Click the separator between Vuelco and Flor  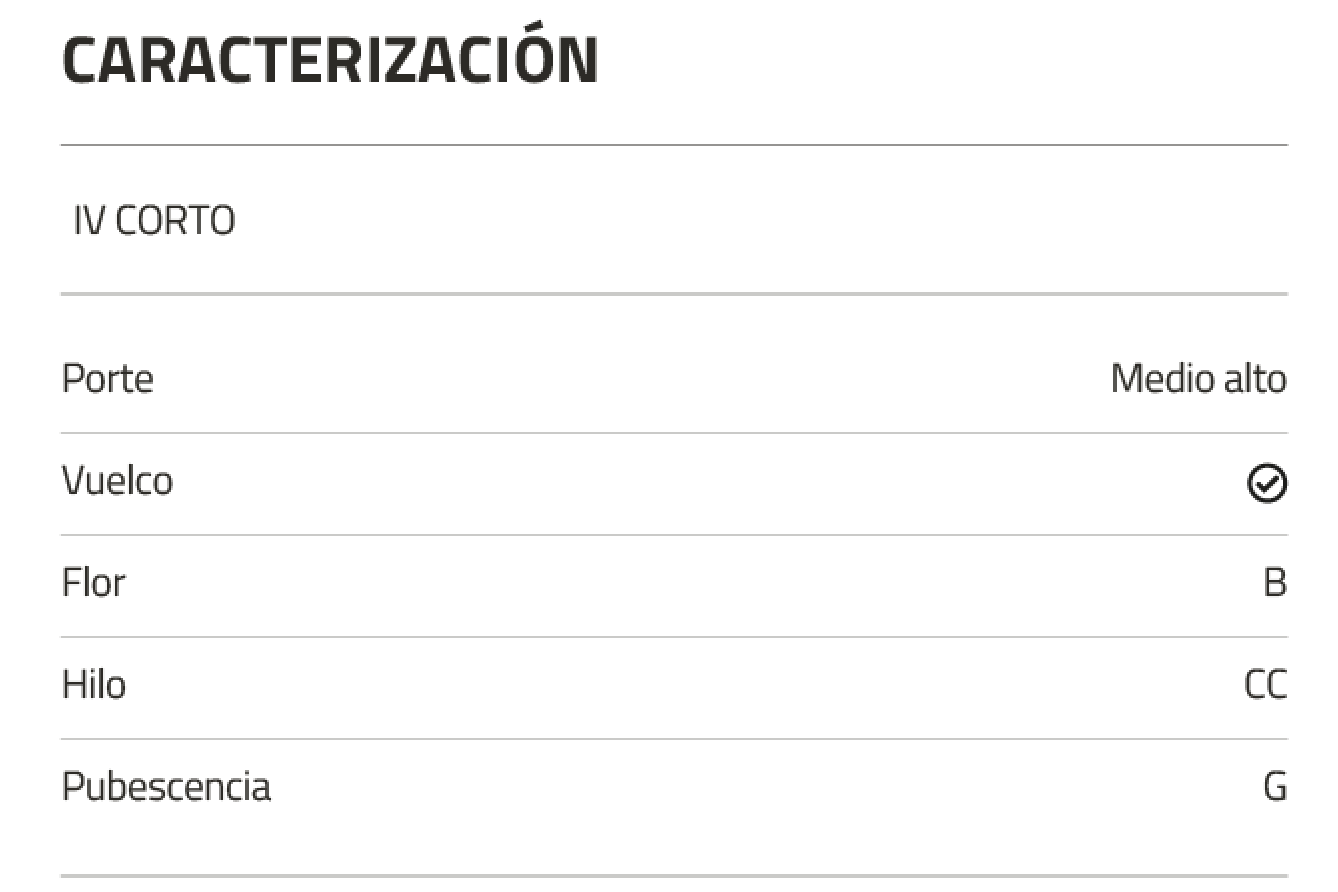tap(674, 535)
